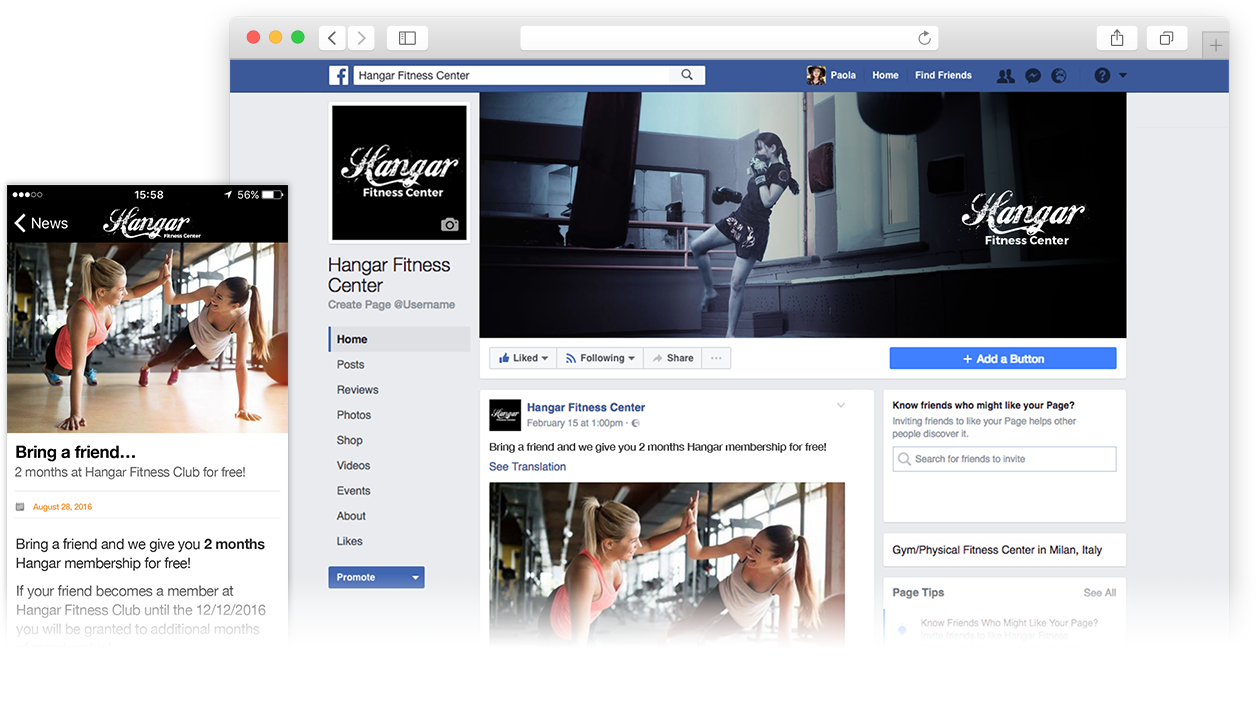This screenshot has width=1256, height=721.
Task: Click the post's high-five workout photo
Action: point(667,563)
